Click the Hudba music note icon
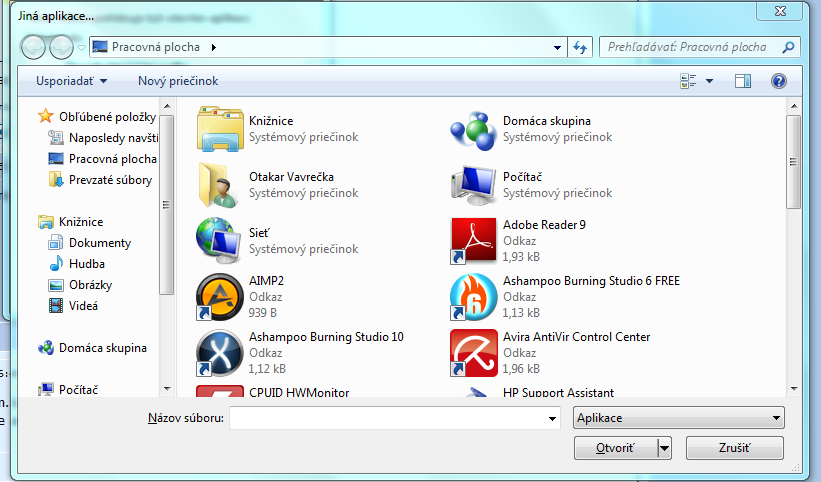 (56, 263)
